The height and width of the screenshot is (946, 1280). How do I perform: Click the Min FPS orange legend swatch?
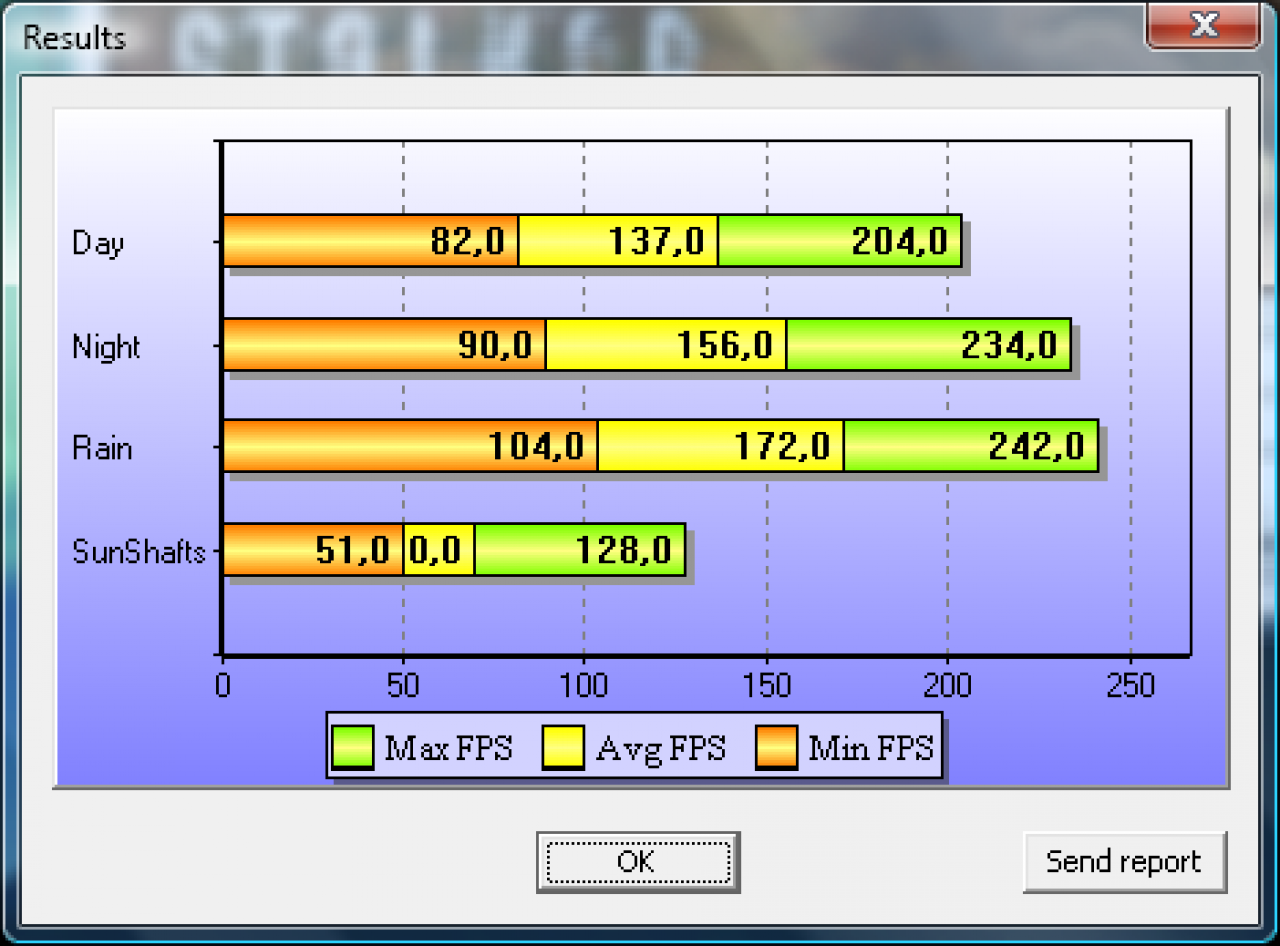[x=775, y=748]
